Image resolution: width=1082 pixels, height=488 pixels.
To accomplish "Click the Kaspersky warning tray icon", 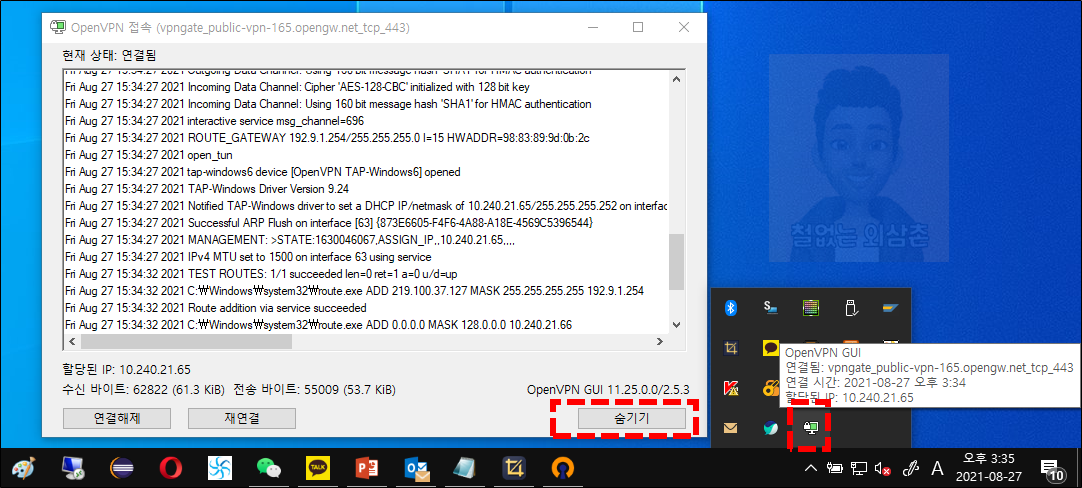I will tap(731, 388).
